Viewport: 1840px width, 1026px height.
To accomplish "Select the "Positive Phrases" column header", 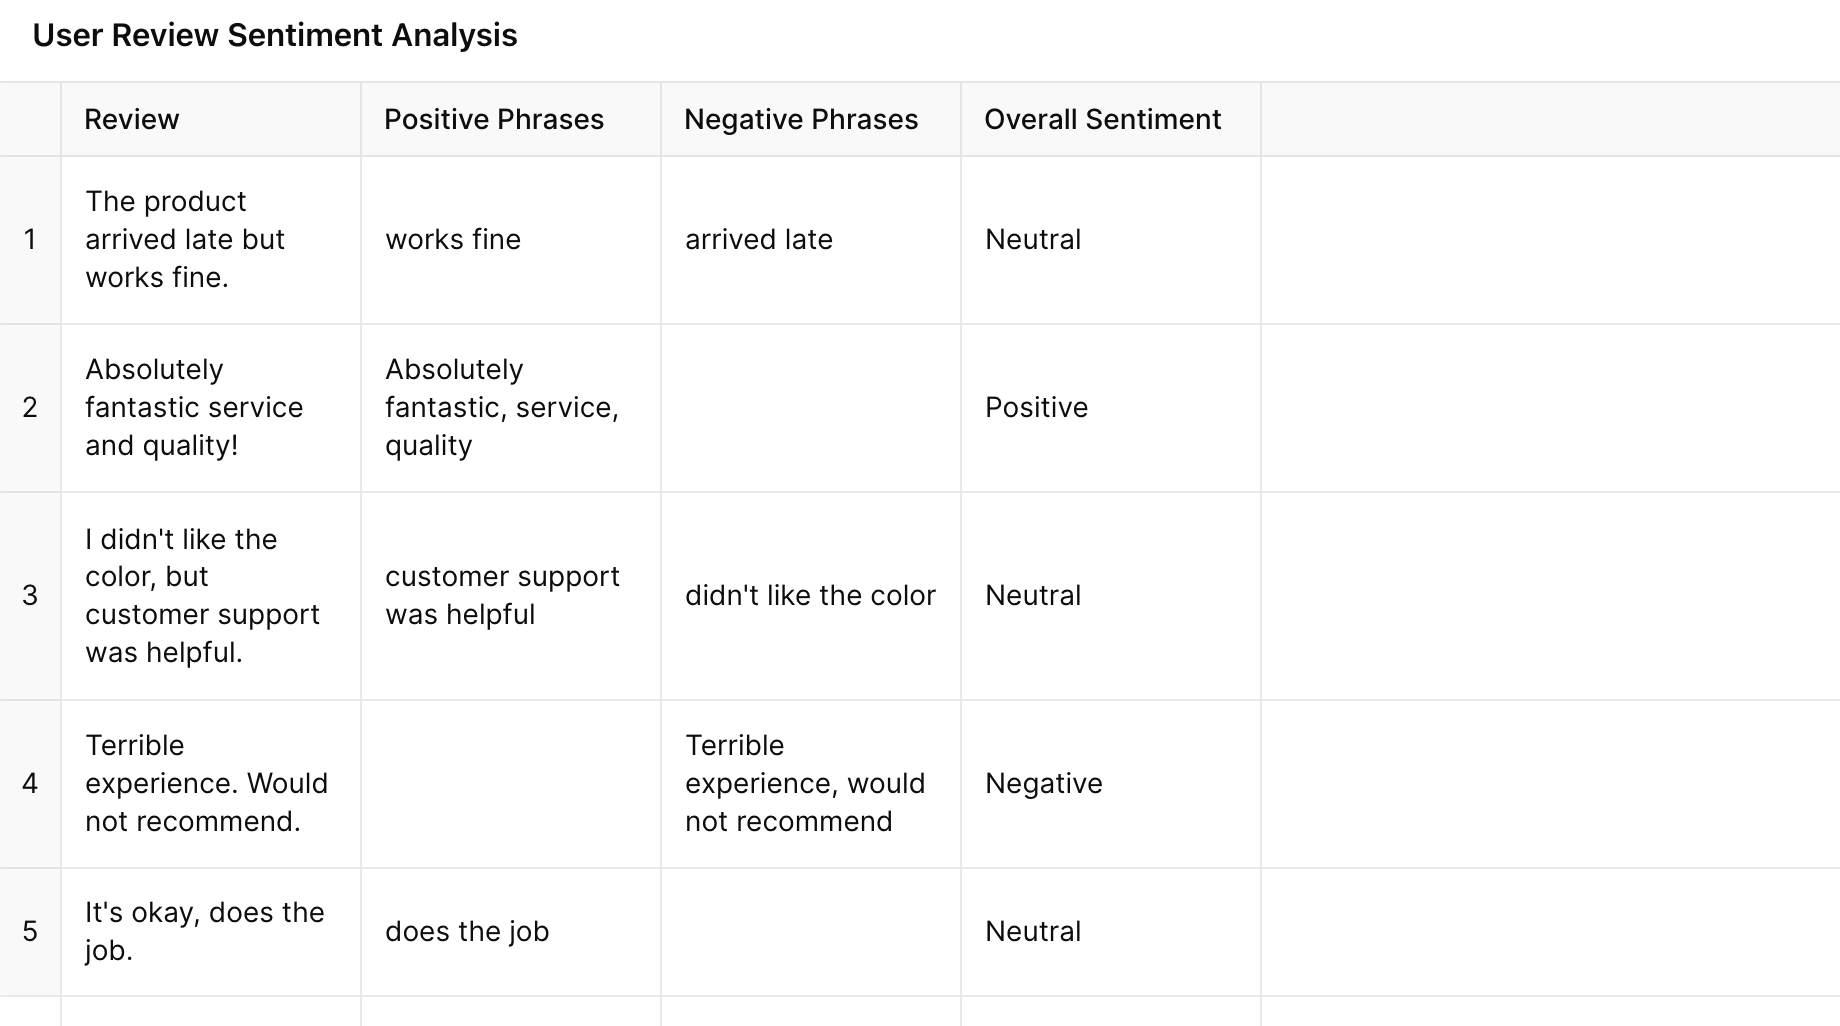I will coord(494,120).
